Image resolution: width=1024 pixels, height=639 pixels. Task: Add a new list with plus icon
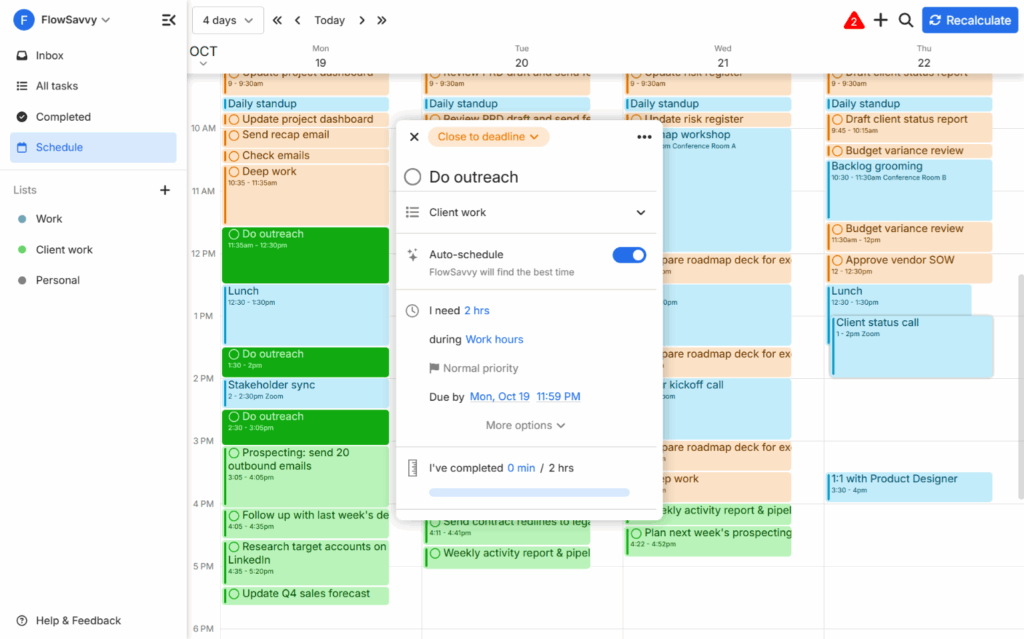pos(165,190)
